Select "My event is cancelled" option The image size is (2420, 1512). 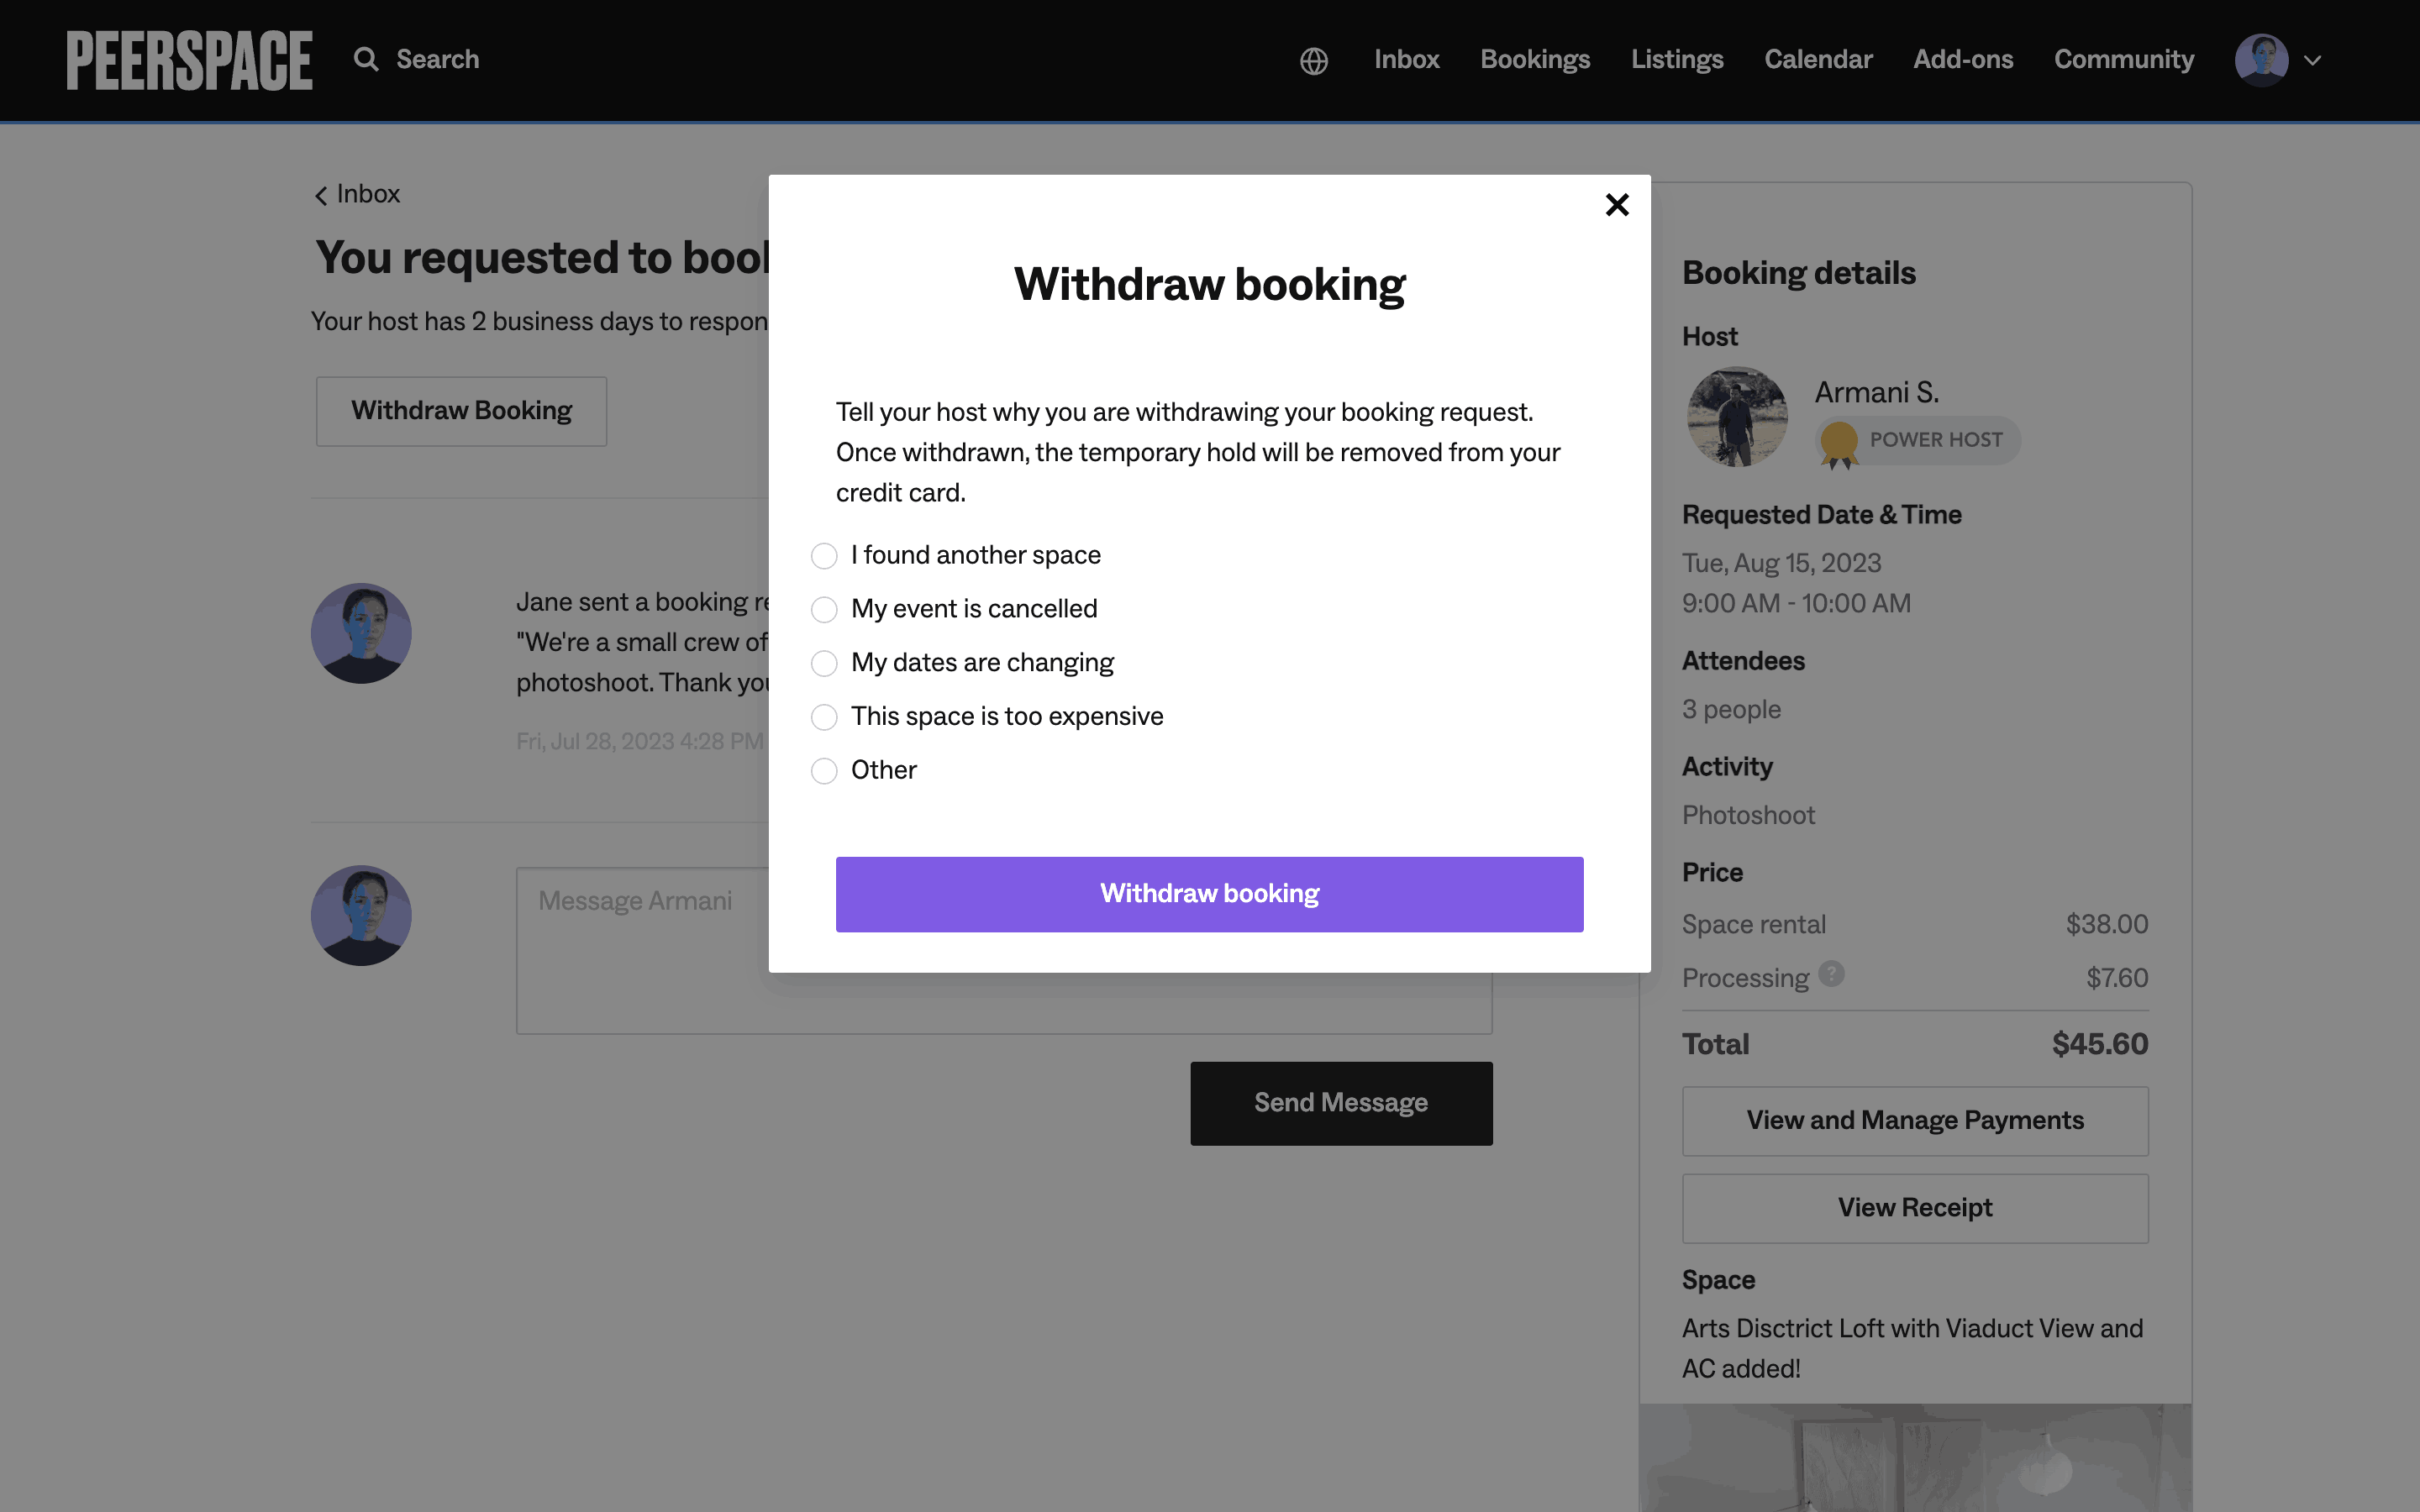(824, 610)
